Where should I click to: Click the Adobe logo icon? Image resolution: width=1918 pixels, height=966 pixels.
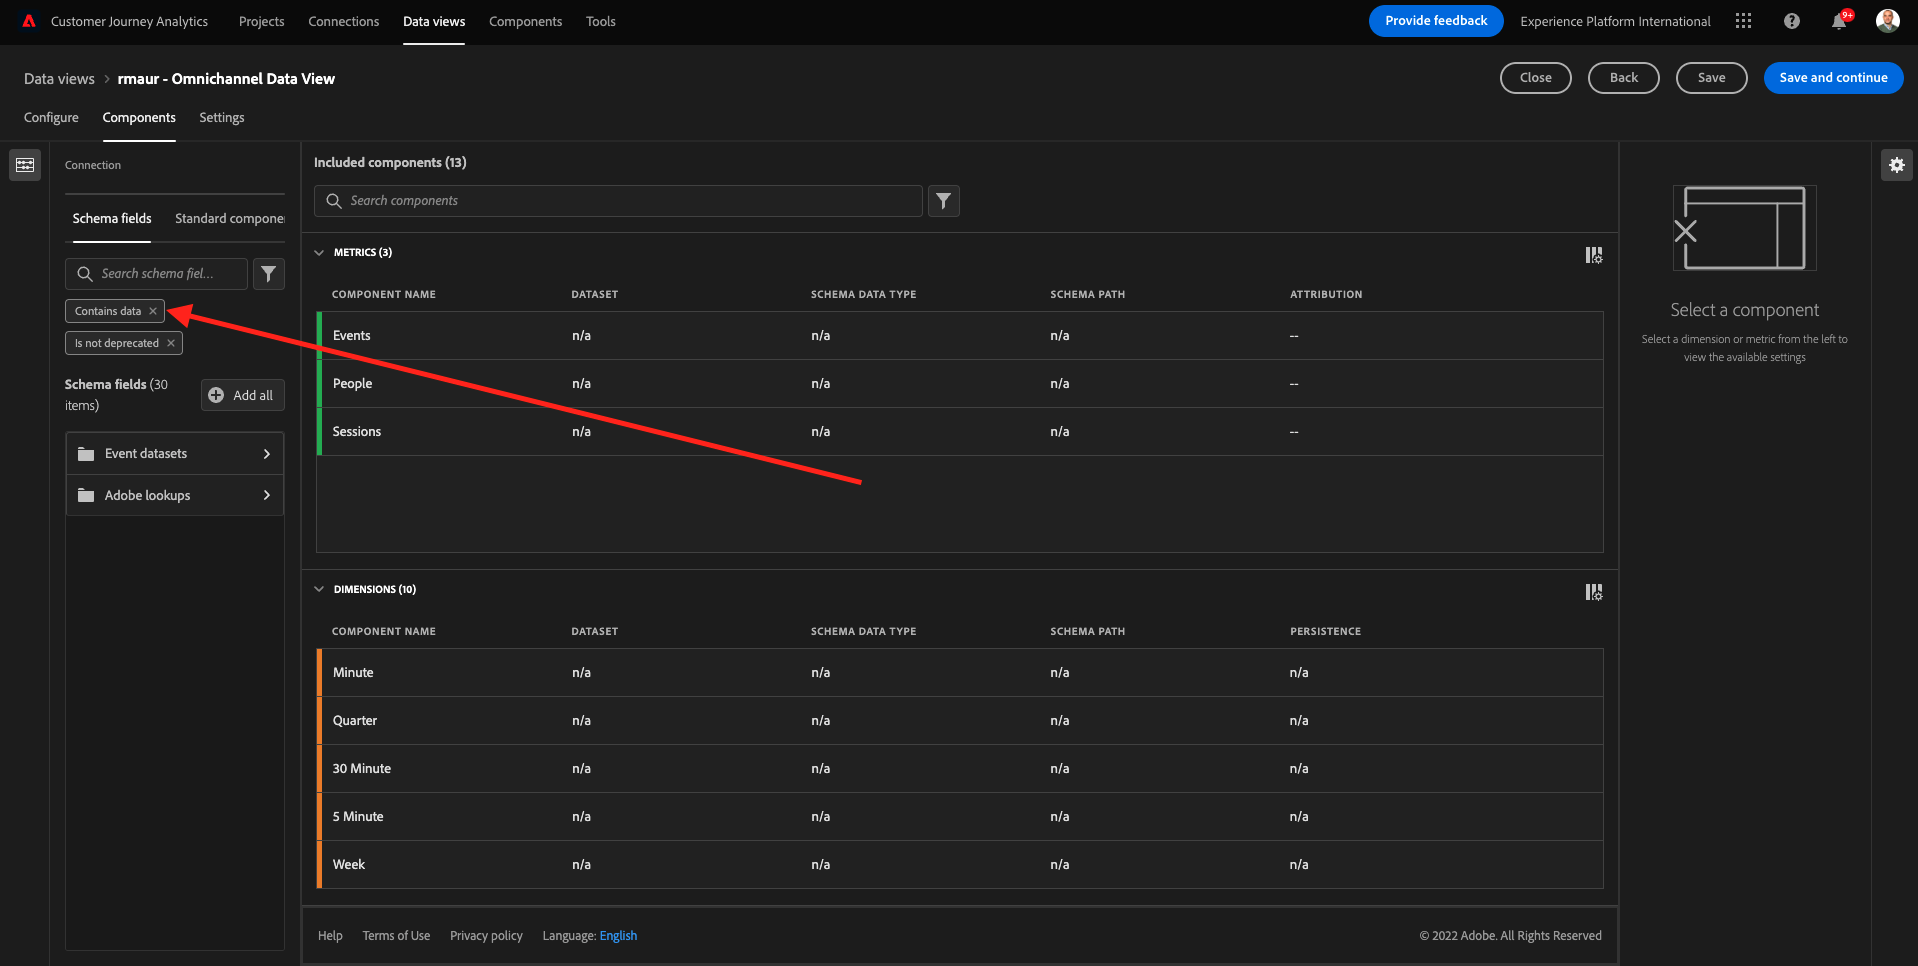click(x=29, y=21)
